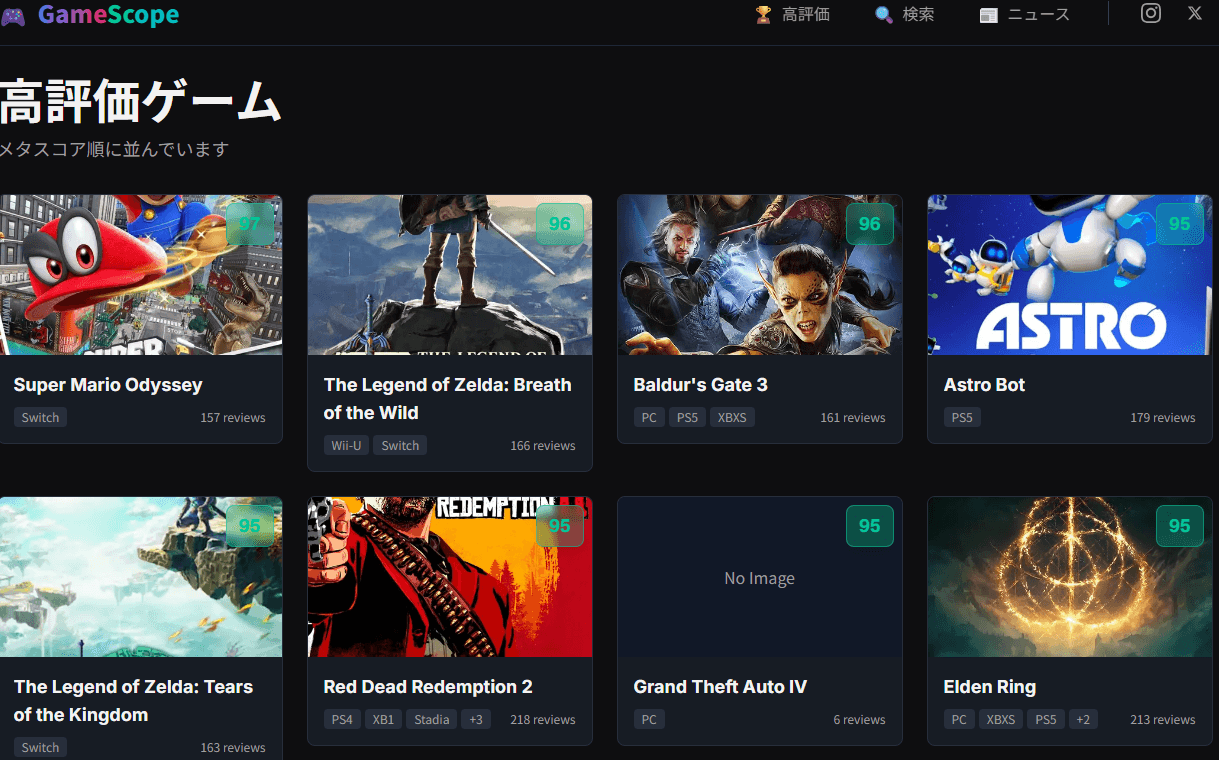This screenshot has width=1219, height=760.
Task: Click the Stadia tag on Red Dead Redemption 2
Action: coord(431,719)
